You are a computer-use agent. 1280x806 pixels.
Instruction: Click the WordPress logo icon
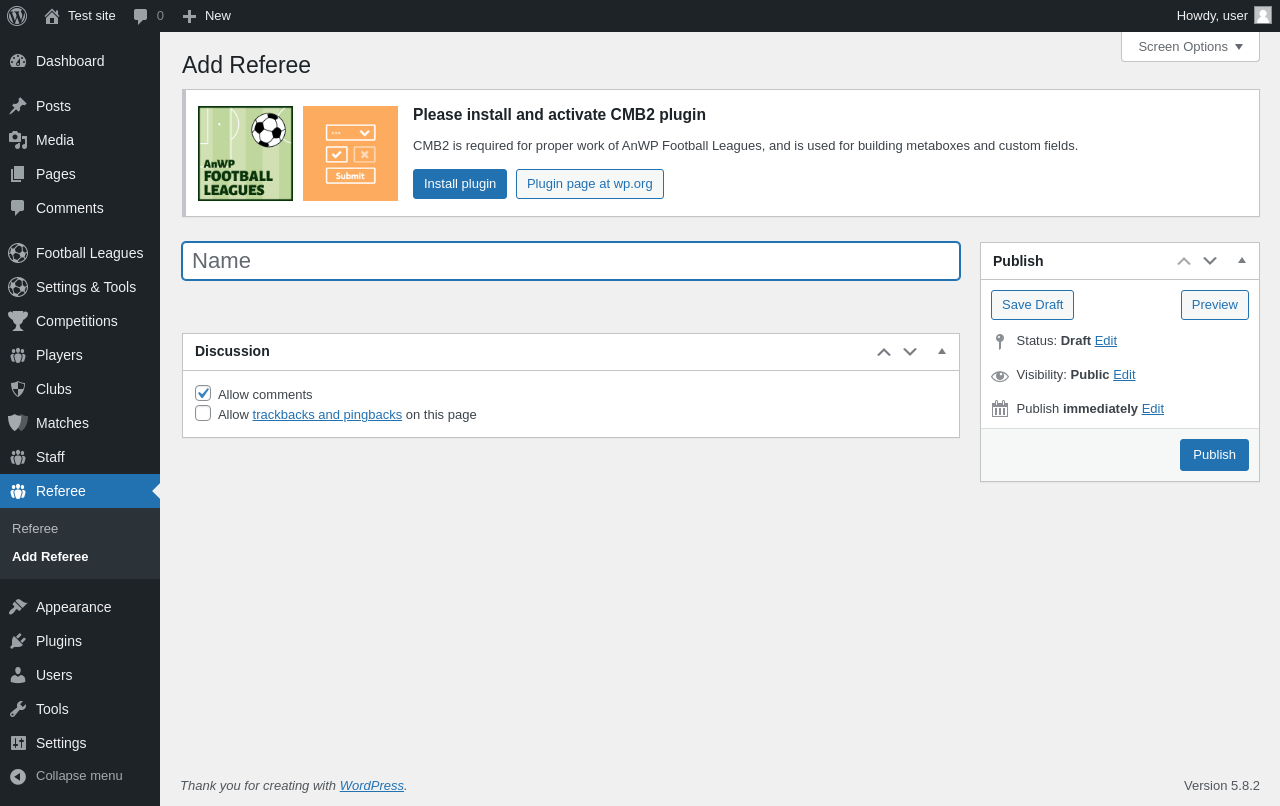(17, 16)
